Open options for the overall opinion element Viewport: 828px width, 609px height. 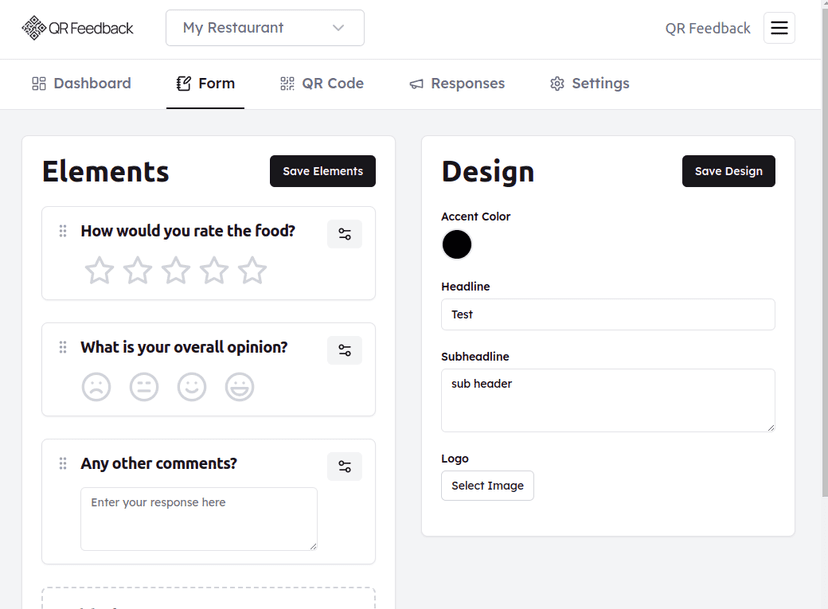344,350
